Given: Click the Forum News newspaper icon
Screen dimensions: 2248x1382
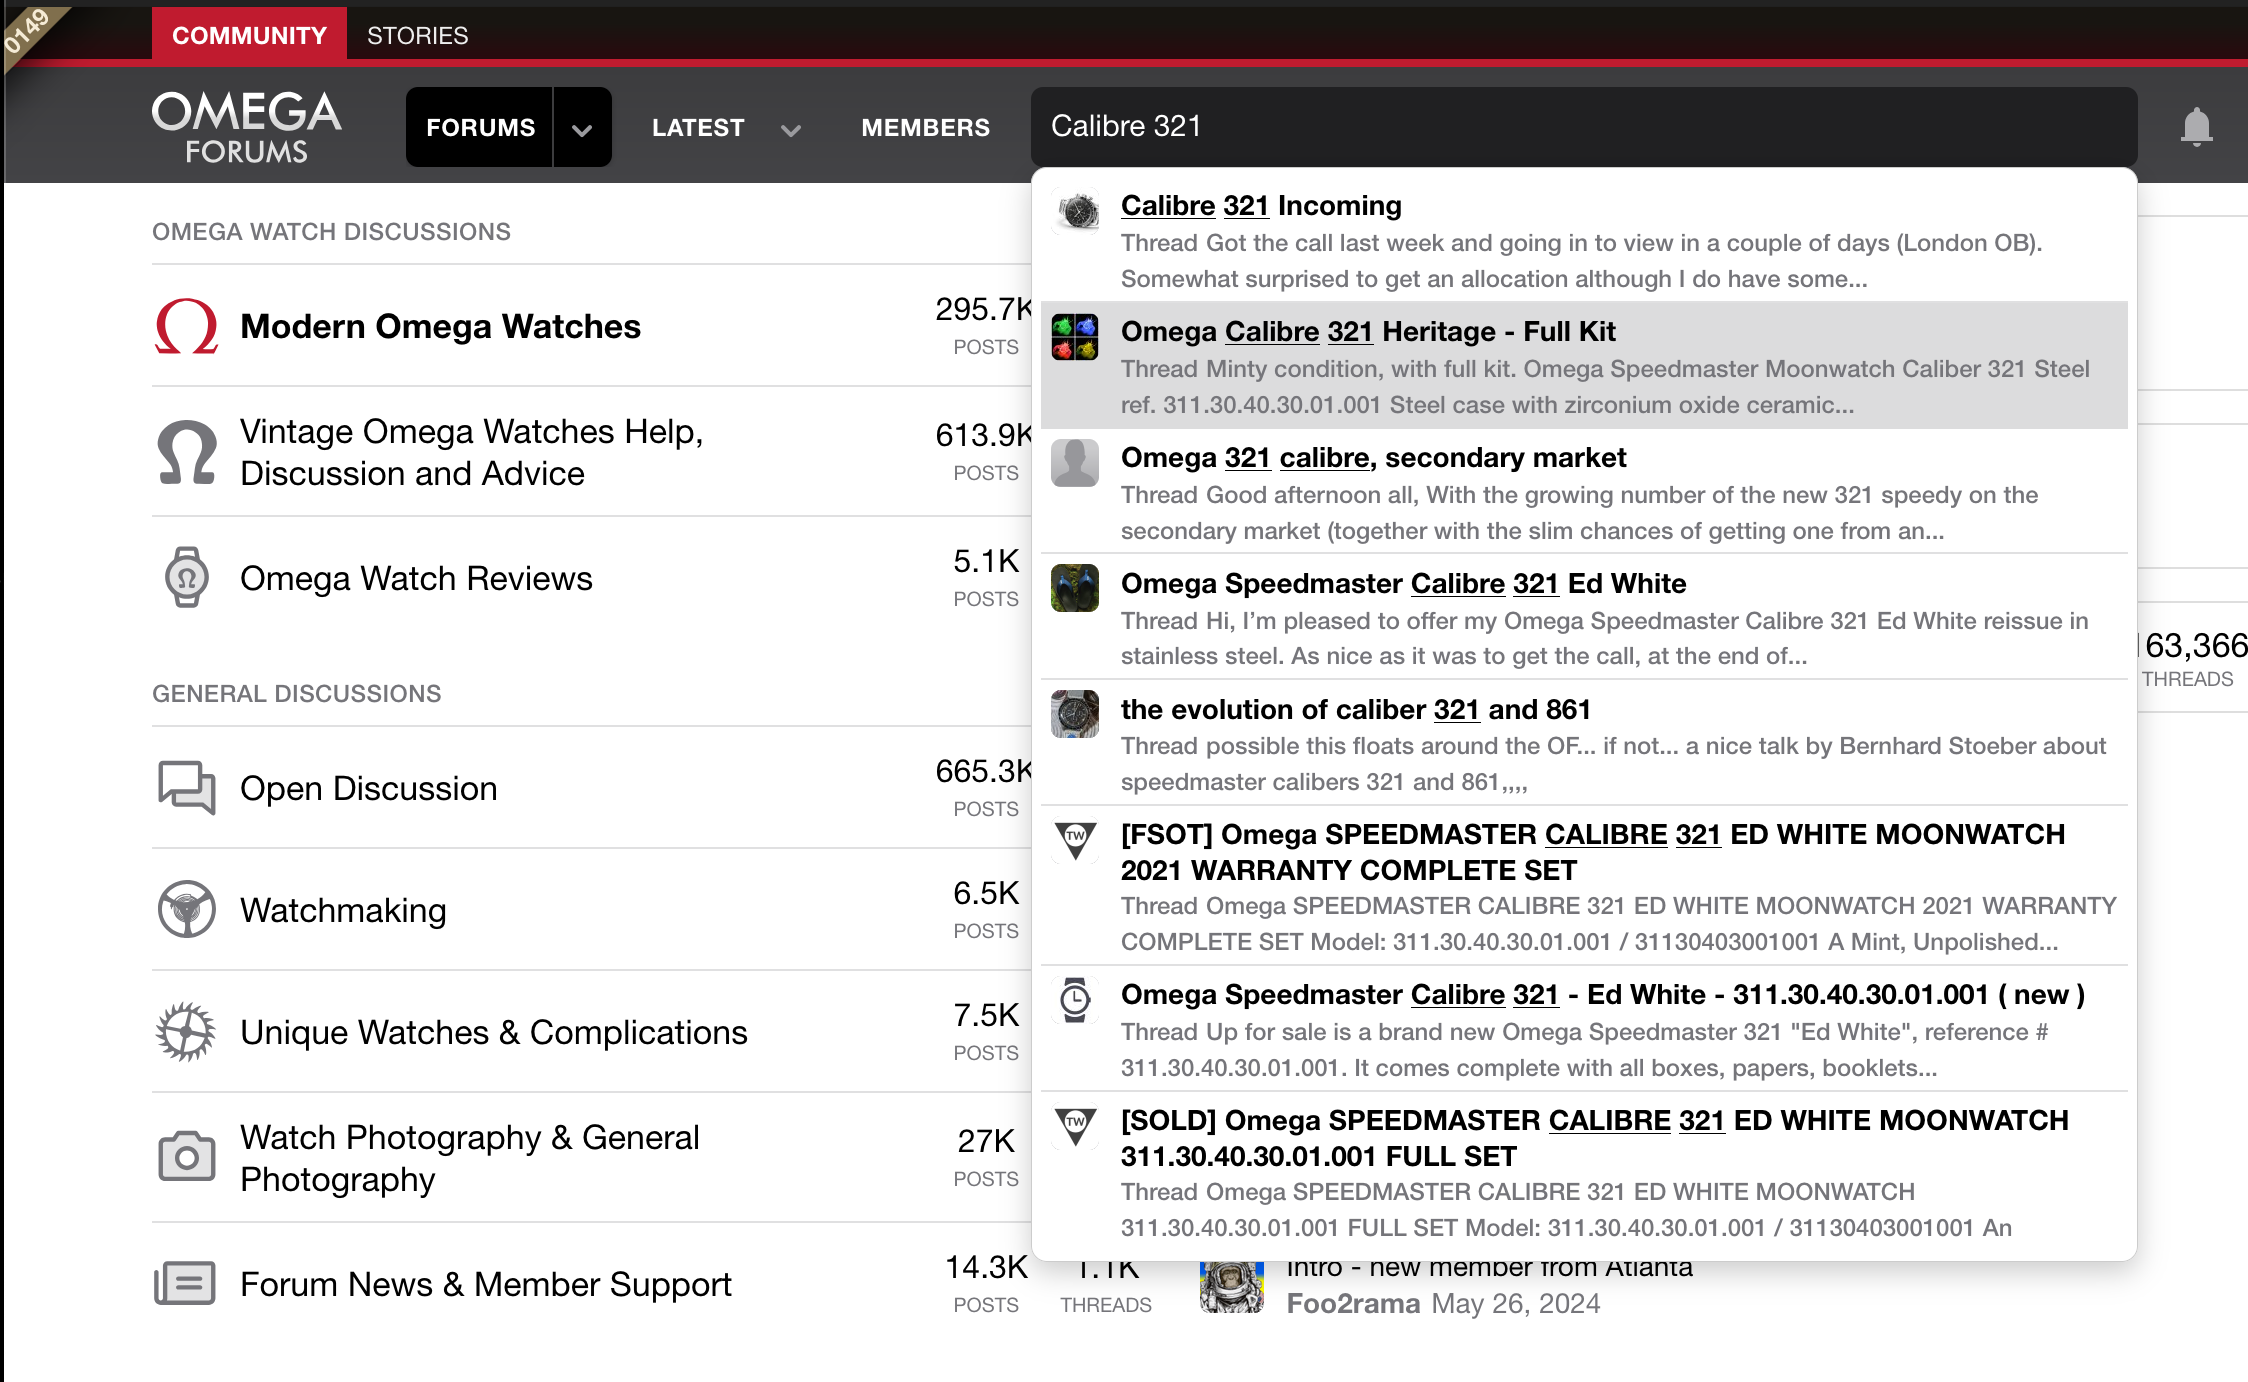Looking at the screenshot, I should tap(186, 1283).
